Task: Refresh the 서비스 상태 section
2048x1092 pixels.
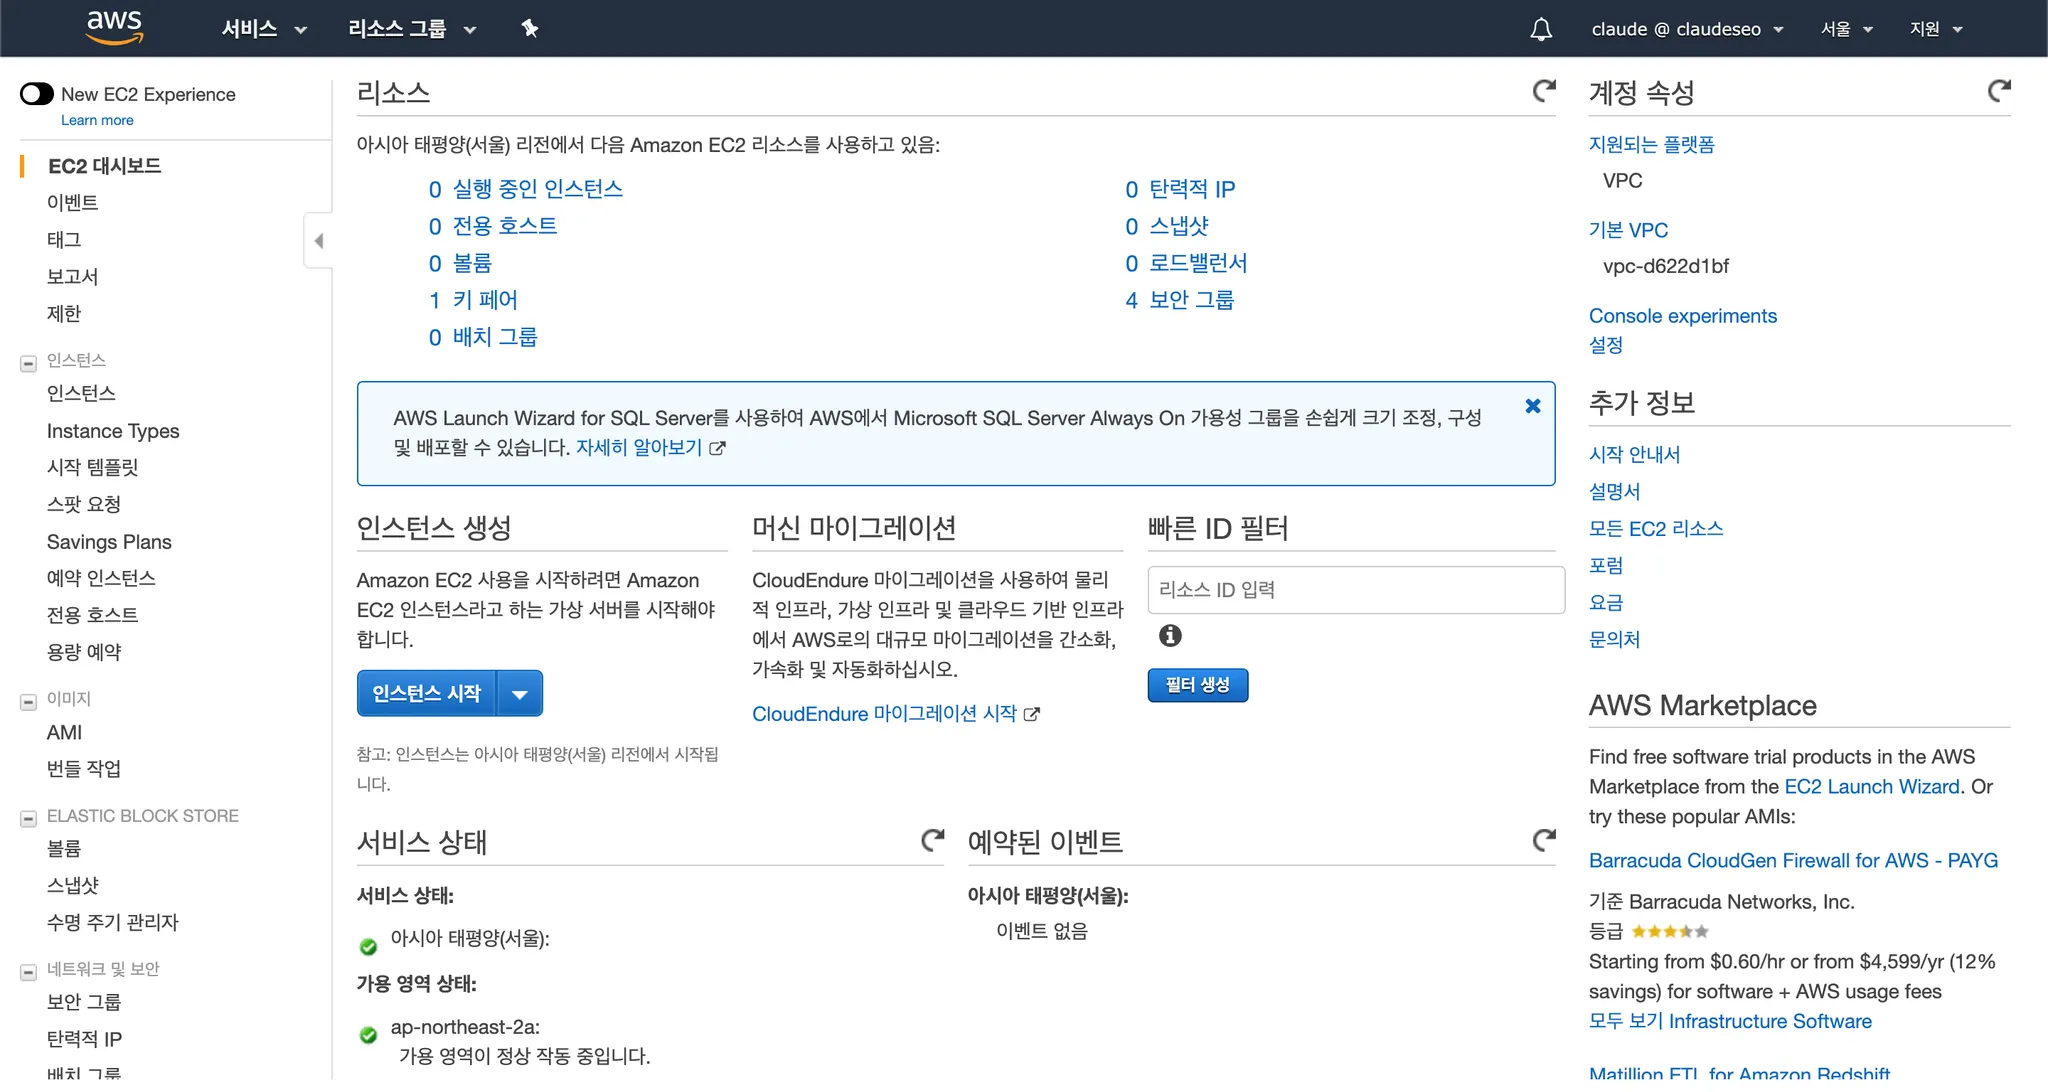Action: pyautogui.click(x=932, y=840)
